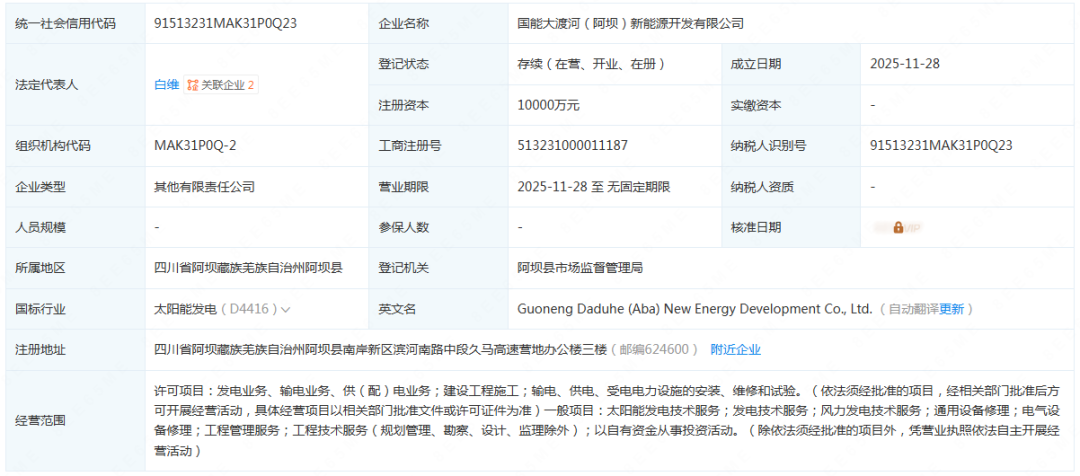Click the organization code MAK31P0Q-2
Viewport: 1080px width, 476px height.
195,145
